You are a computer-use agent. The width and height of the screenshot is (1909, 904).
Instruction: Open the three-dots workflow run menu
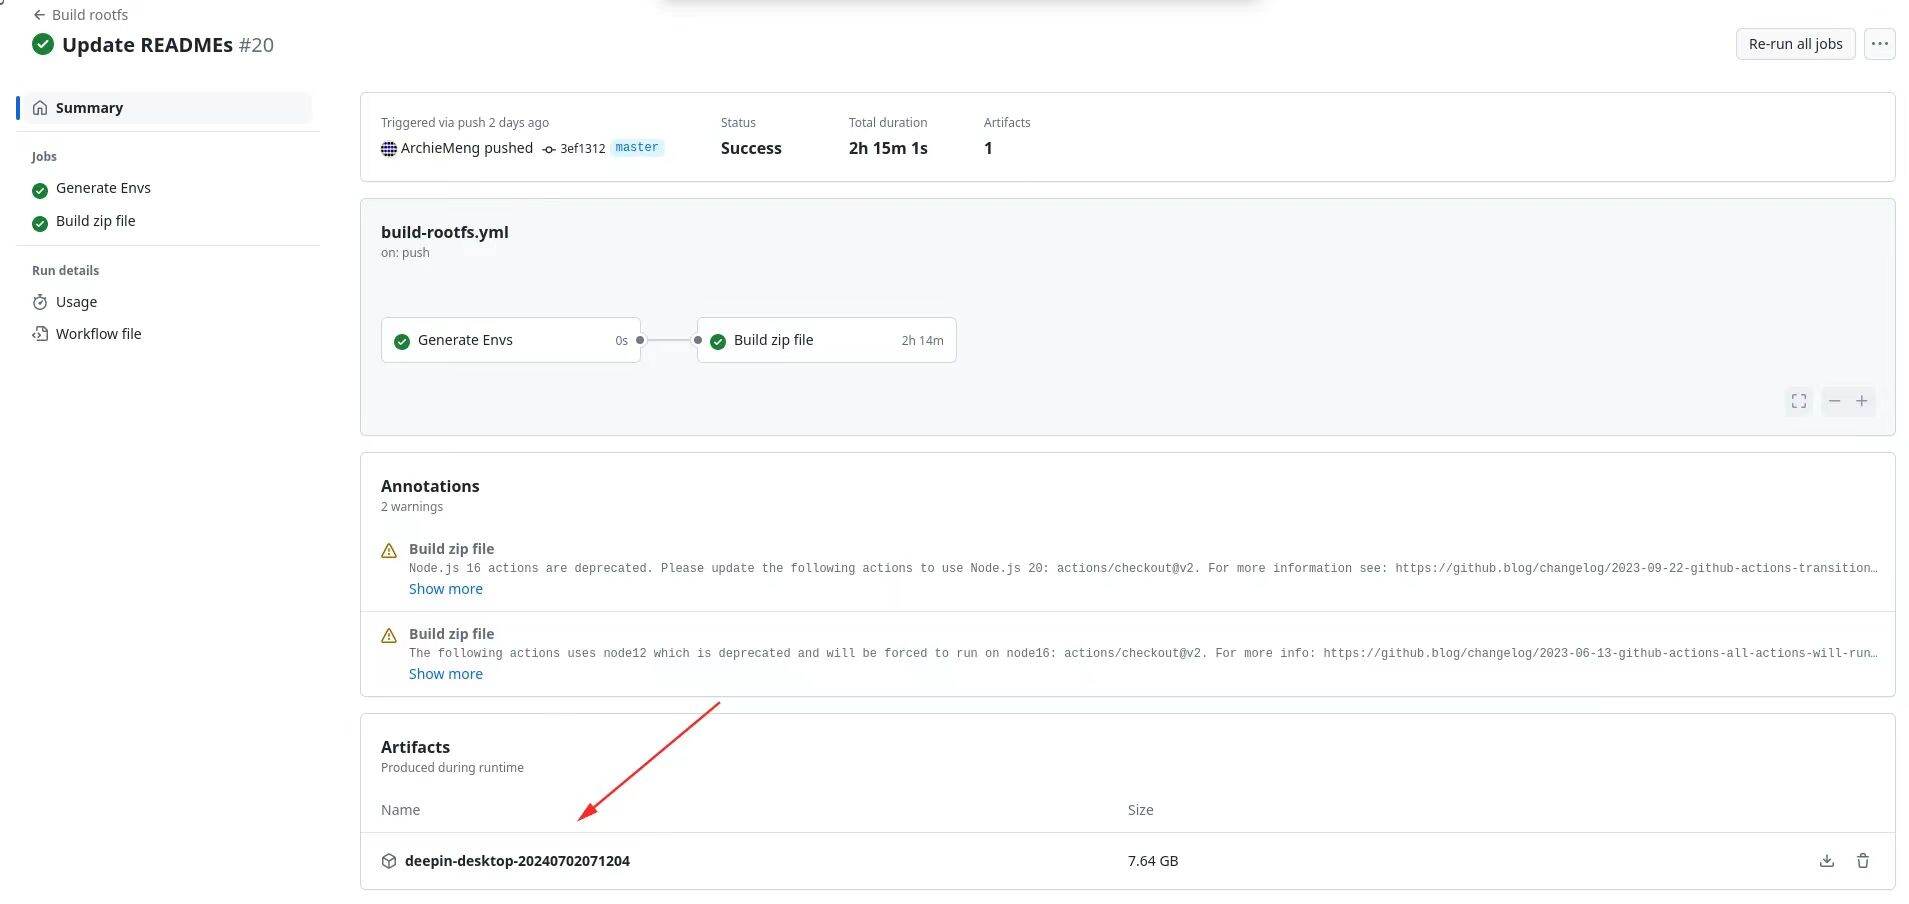(1880, 44)
